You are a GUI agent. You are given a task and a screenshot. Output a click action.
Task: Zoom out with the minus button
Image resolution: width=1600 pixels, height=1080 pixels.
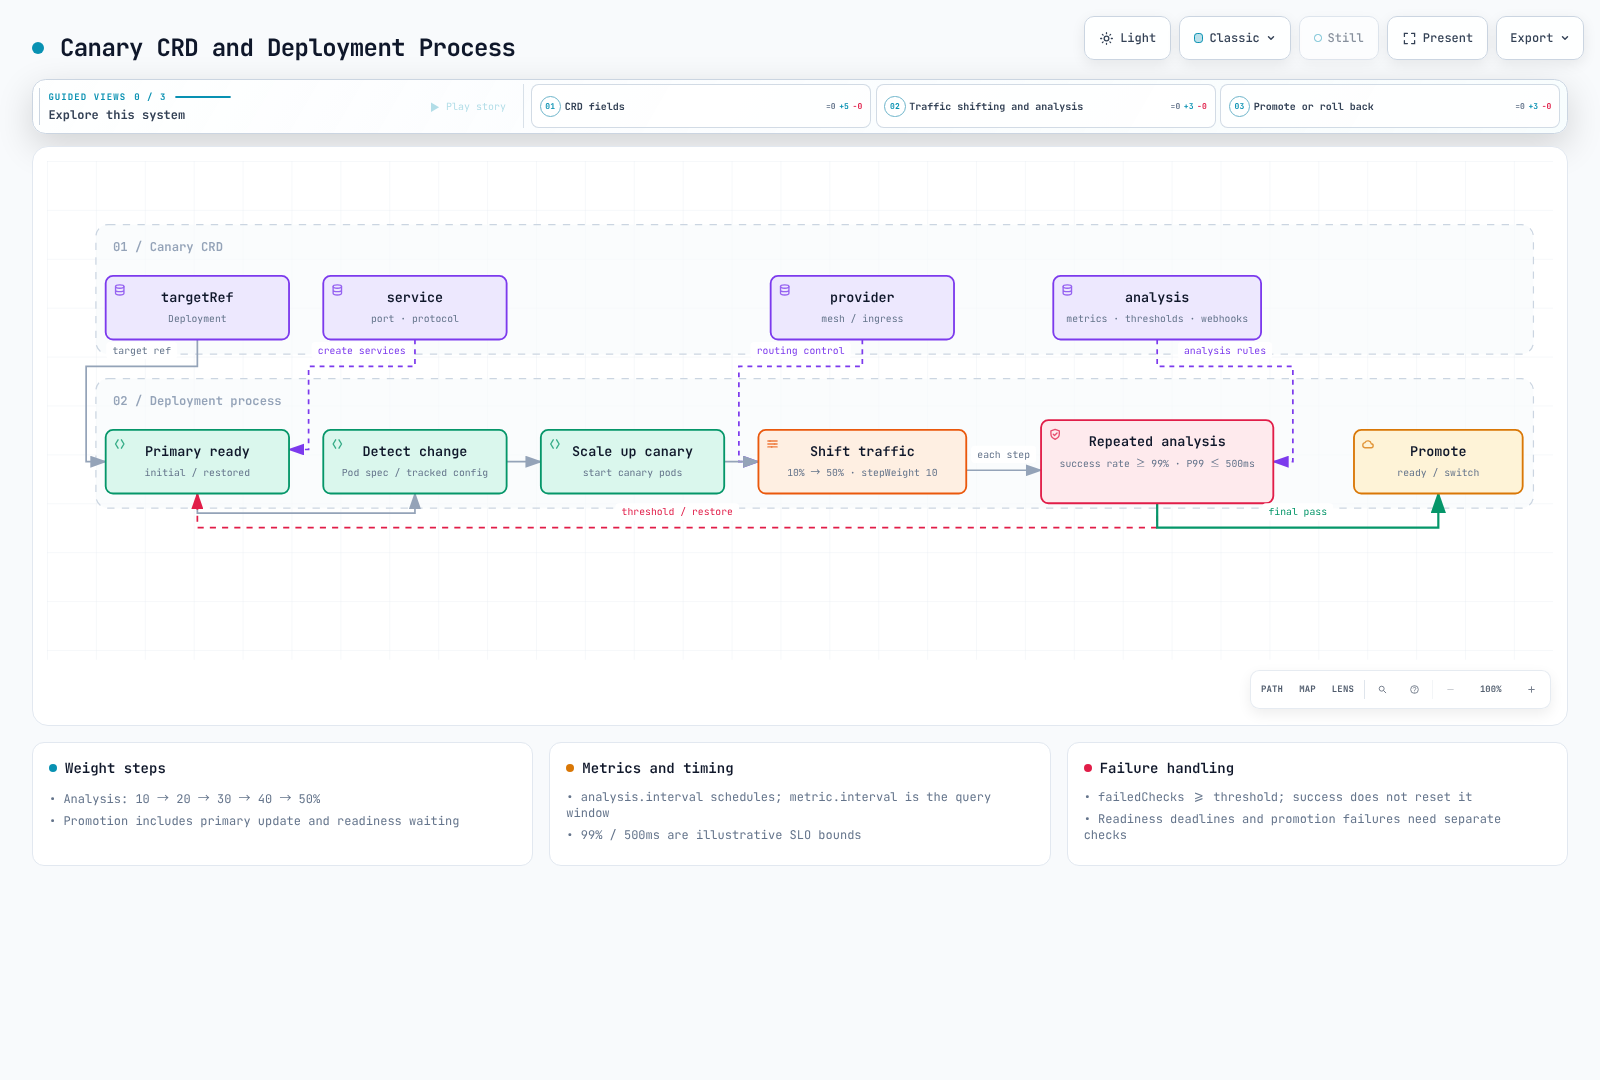coord(1450,689)
